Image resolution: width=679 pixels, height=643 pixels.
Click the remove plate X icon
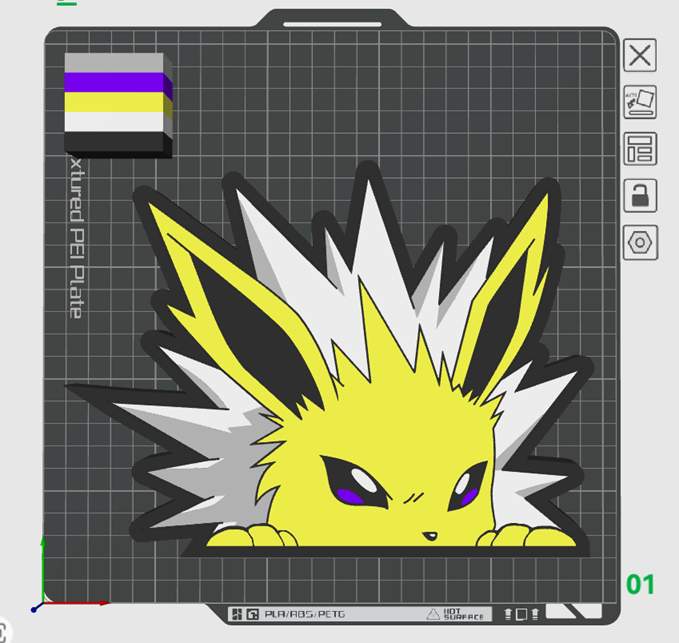pyautogui.click(x=640, y=56)
